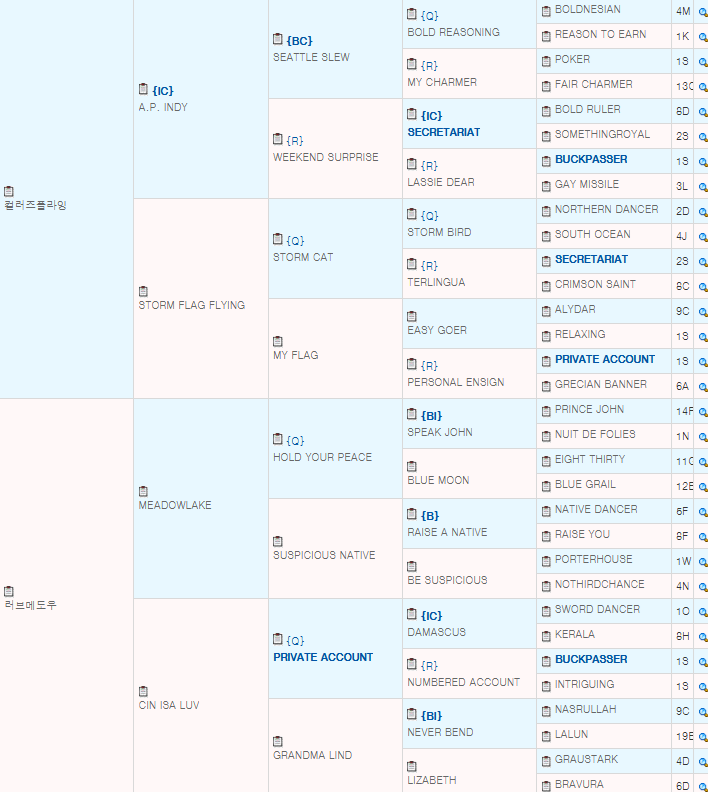
Task: Click the bold PRIVATE ACCOUNT link under CIN ISA LUV
Action: [x=323, y=657]
